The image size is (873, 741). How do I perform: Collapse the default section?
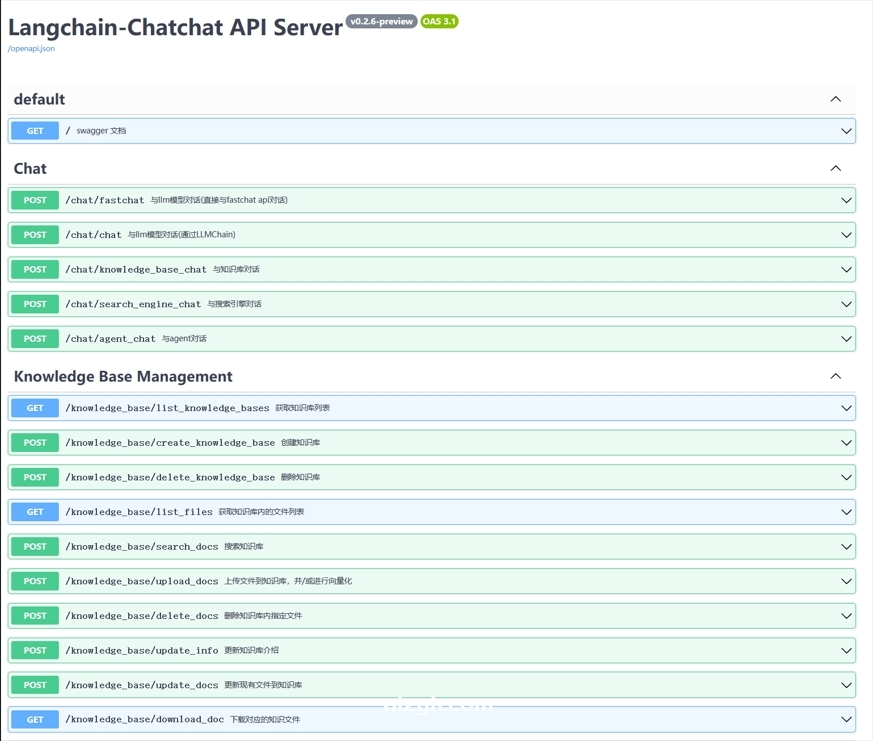click(836, 99)
